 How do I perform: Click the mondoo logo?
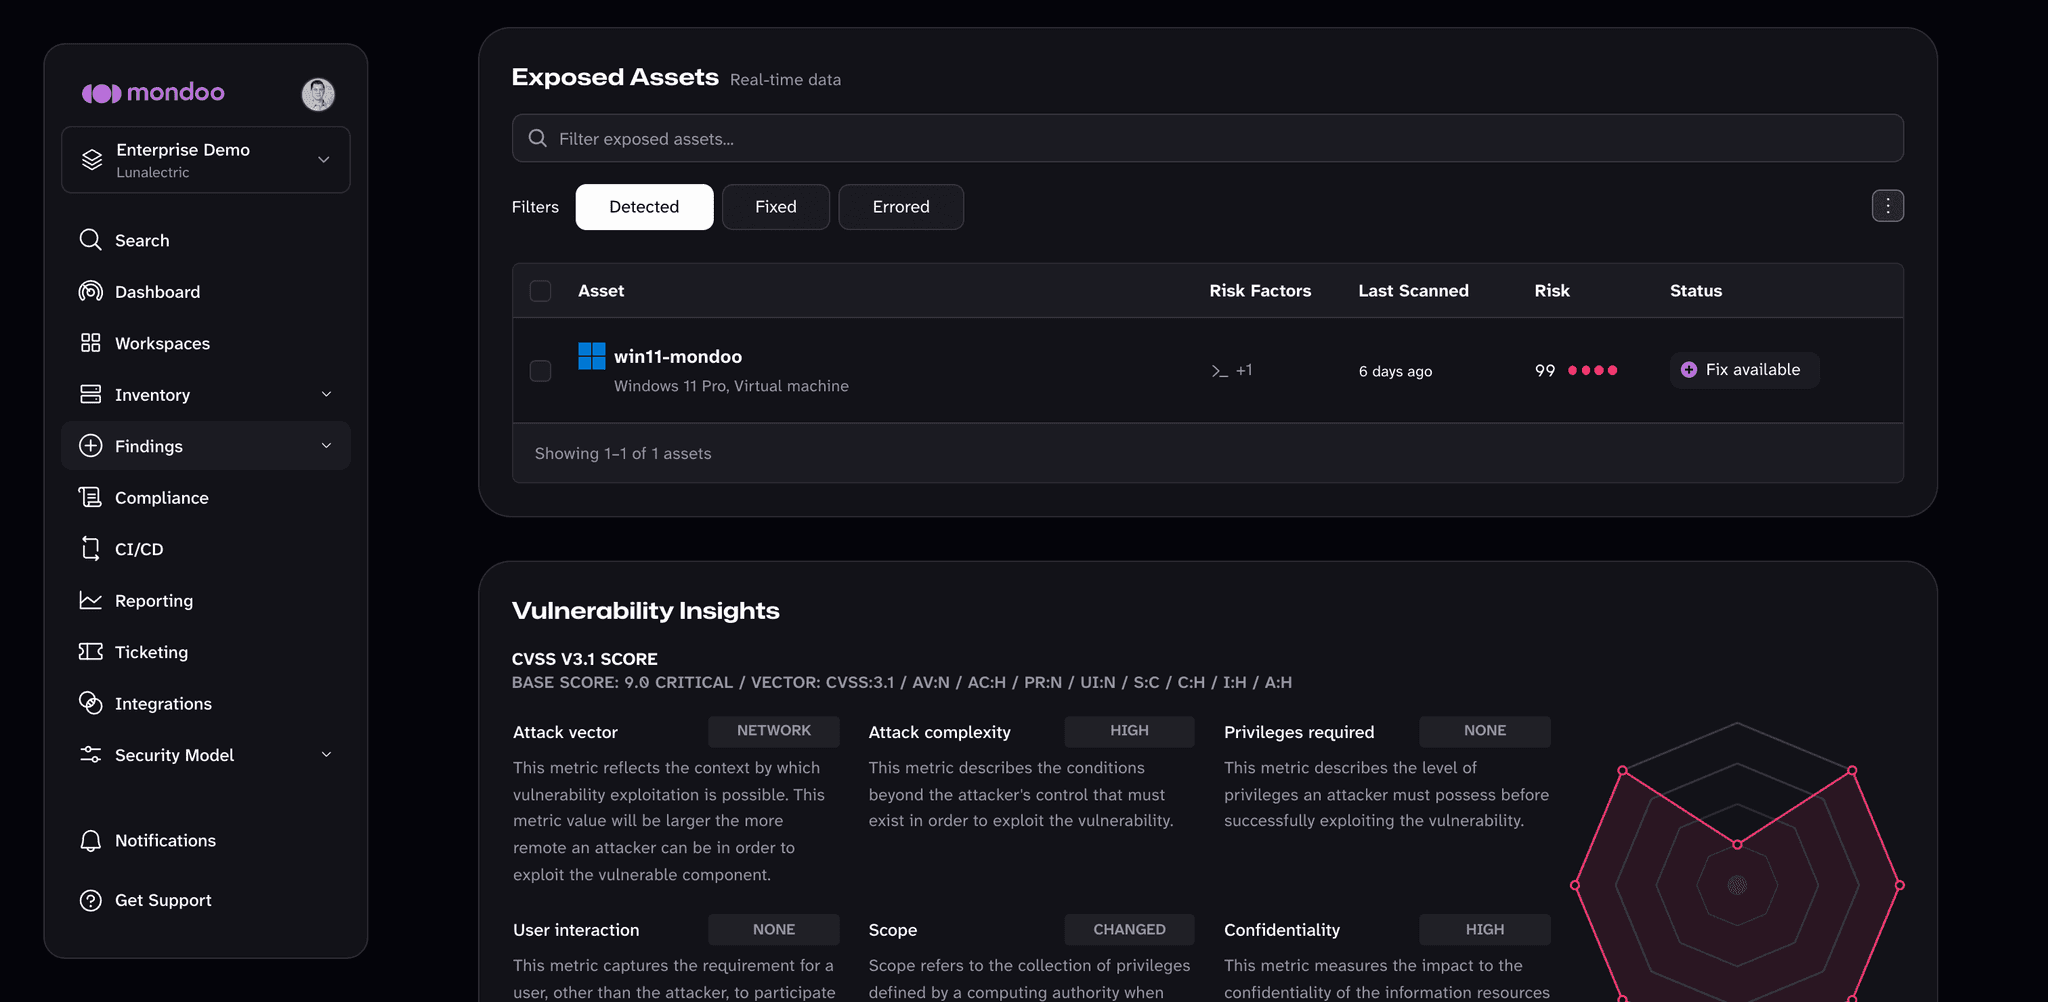[x=153, y=93]
